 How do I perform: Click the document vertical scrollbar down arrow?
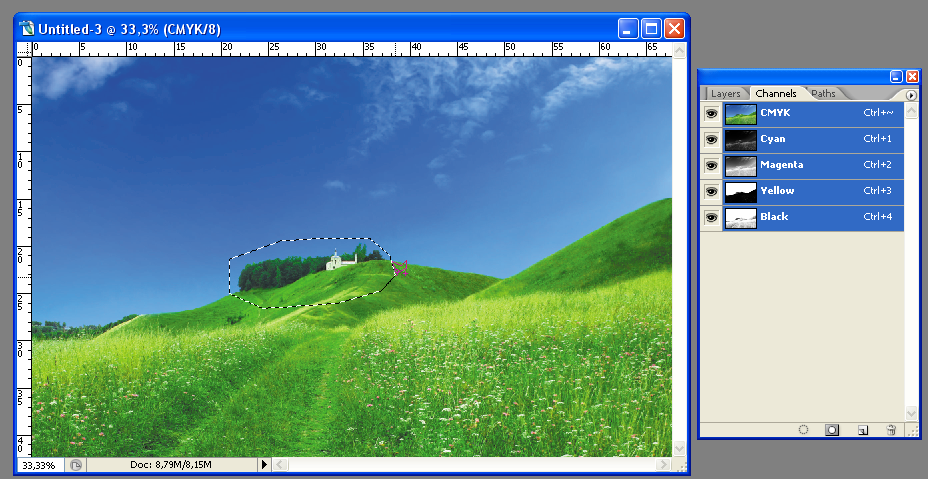679,448
